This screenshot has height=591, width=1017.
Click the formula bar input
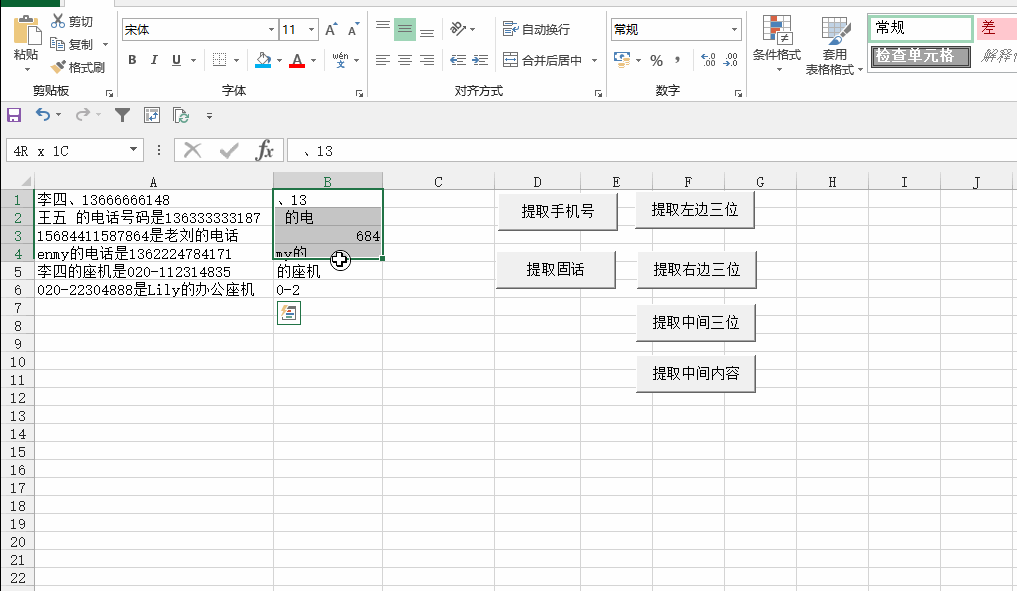pos(651,151)
